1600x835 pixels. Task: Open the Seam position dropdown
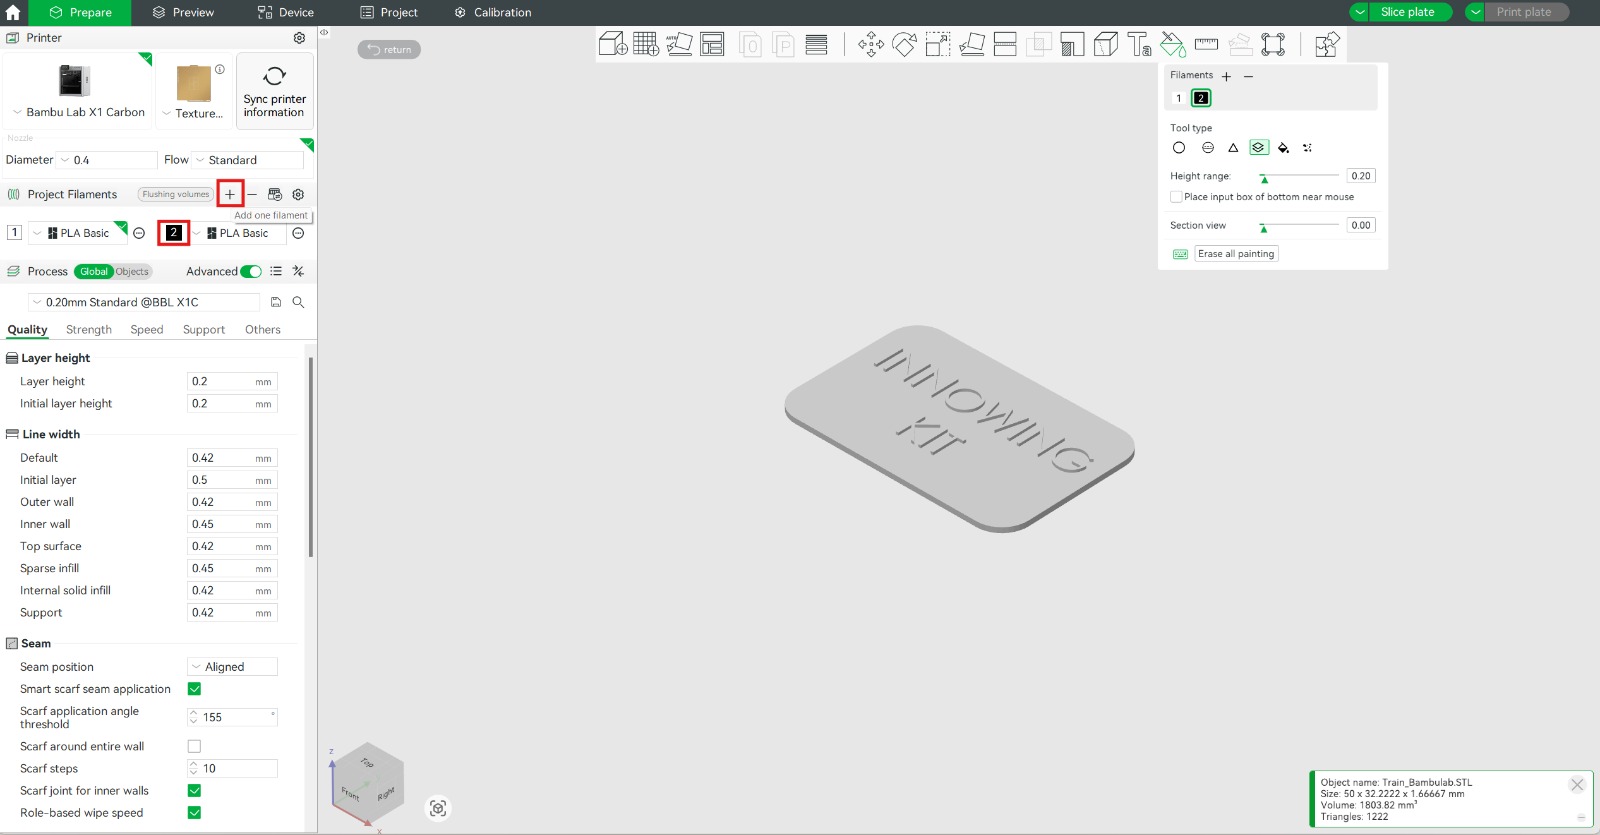click(x=232, y=667)
